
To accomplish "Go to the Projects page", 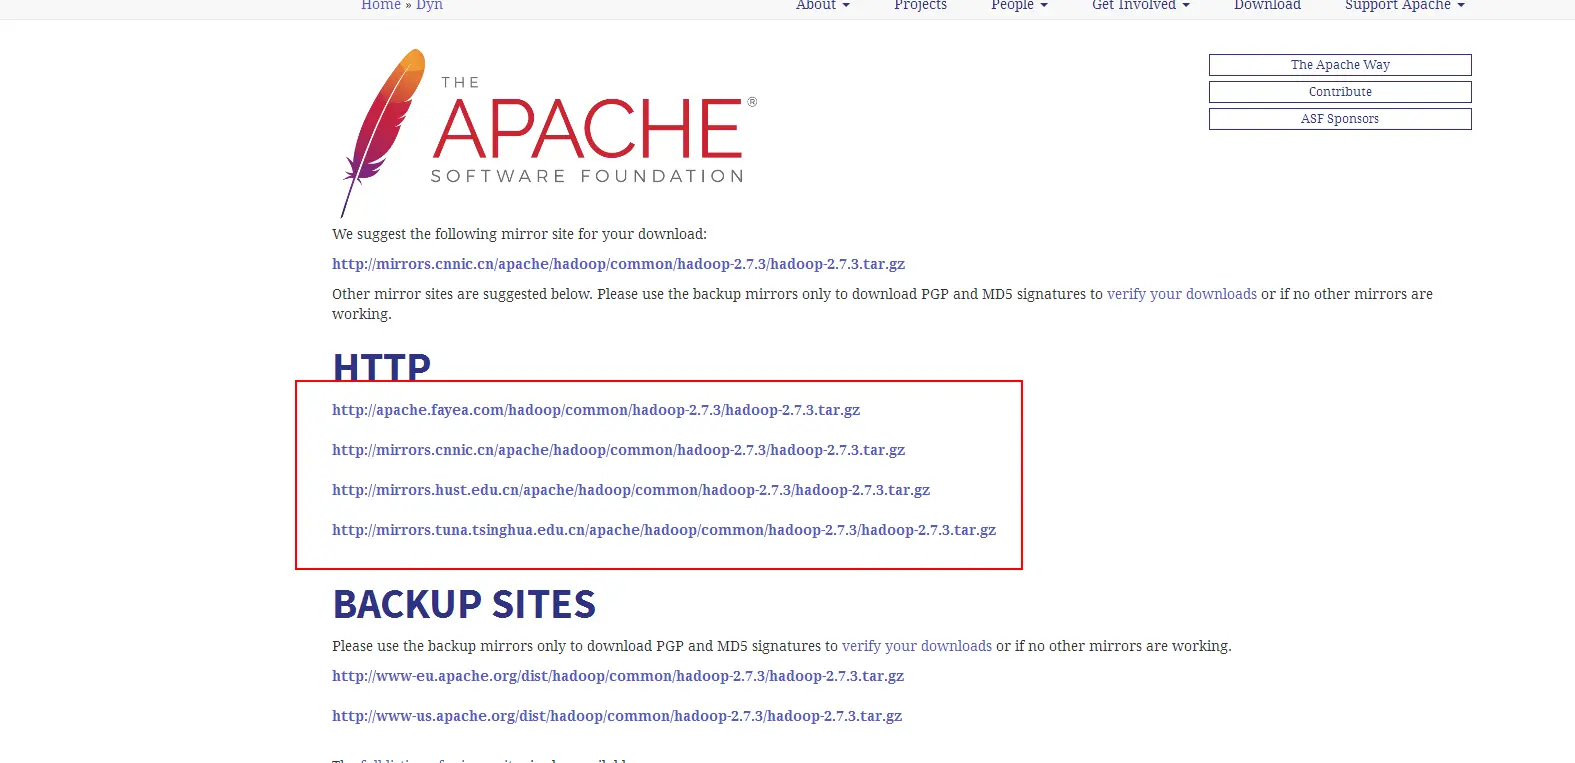I will 920,5.
